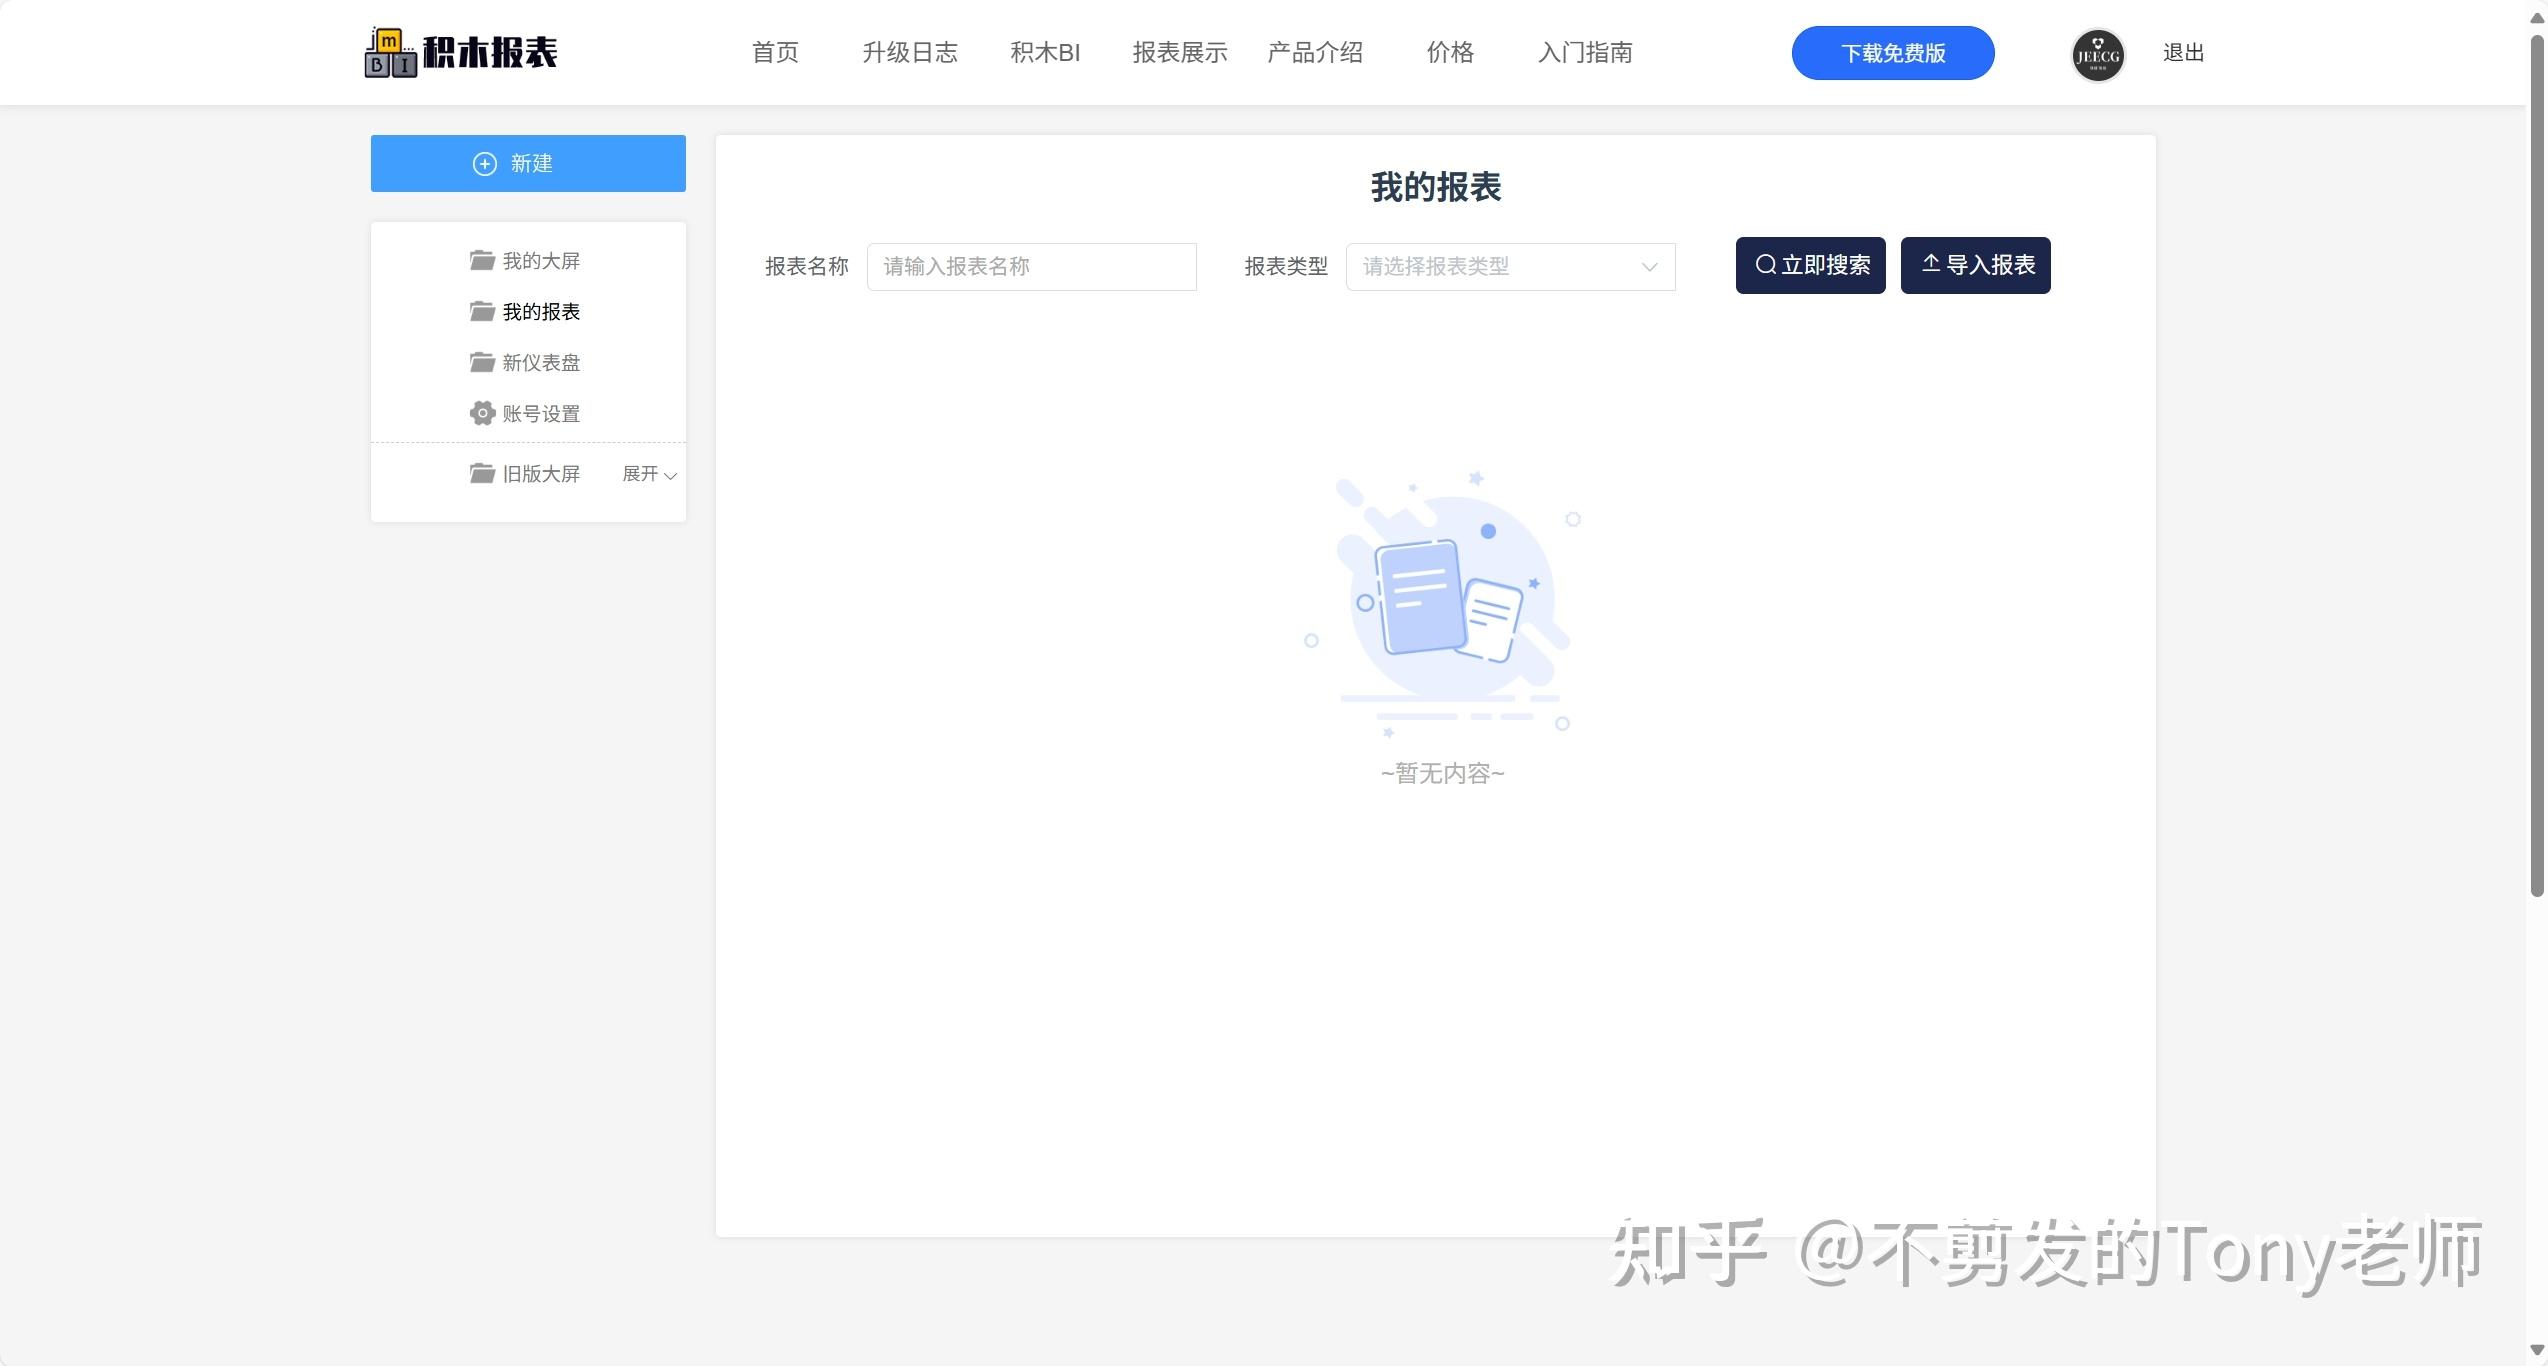Click the plus icon on the 新建 button
The width and height of the screenshot is (2548, 1366).
[x=486, y=163]
